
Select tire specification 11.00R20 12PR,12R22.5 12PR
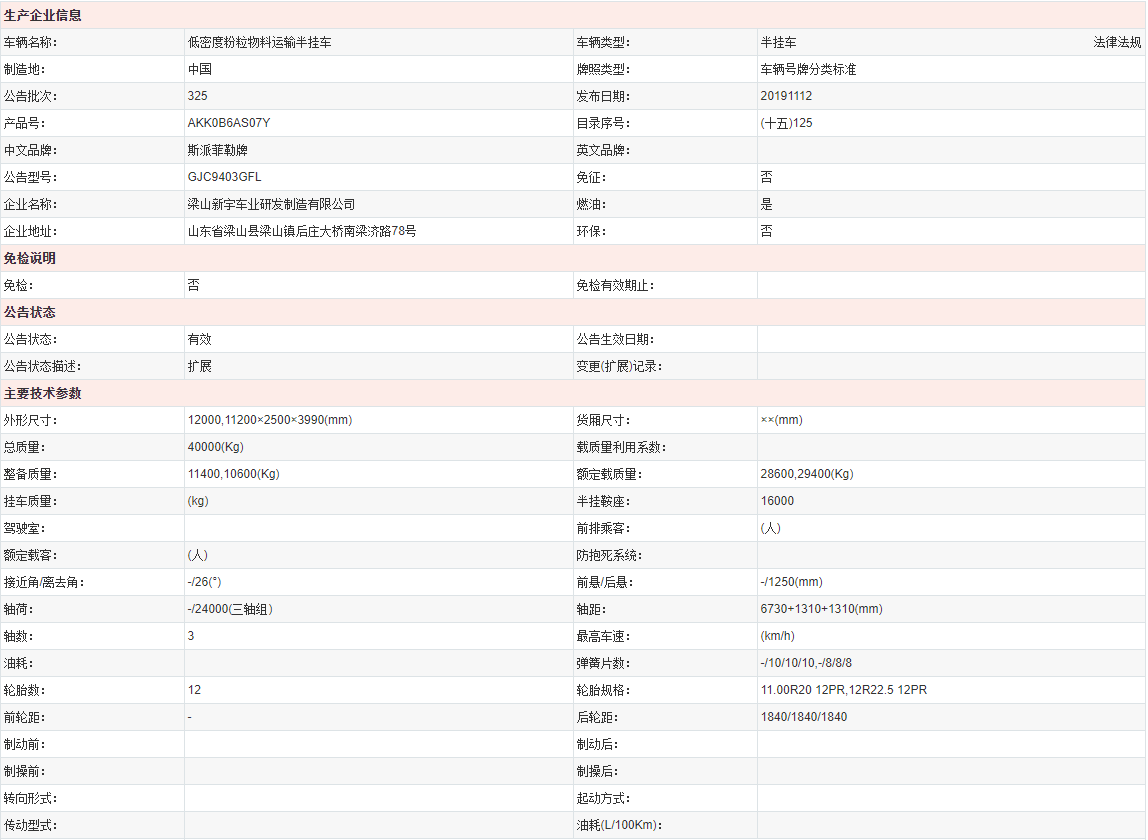coord(843,690)
